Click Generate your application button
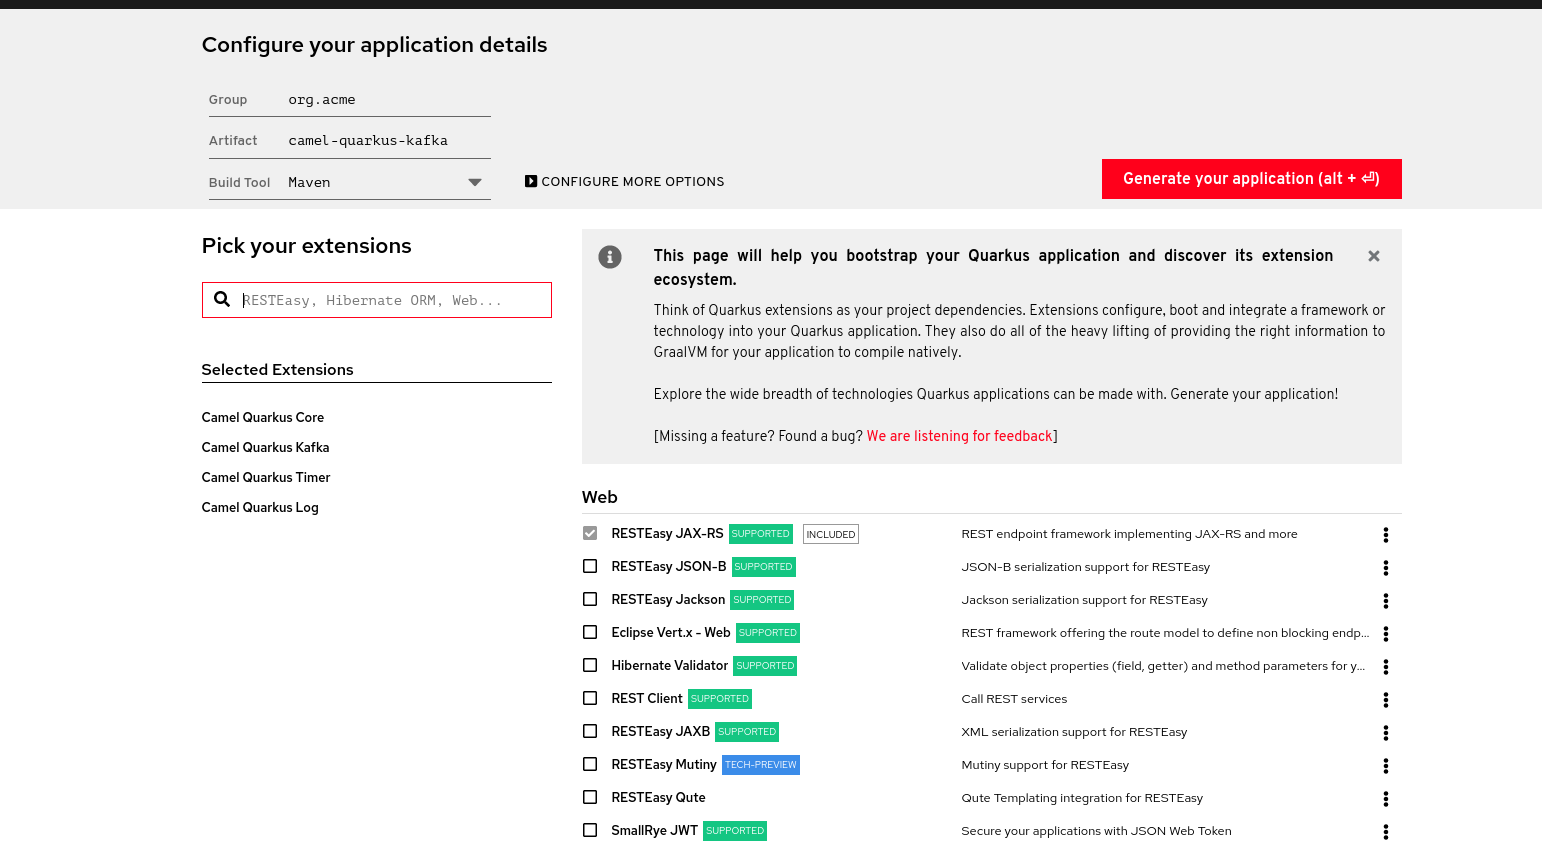Image resolution: width=1542 pixels, height=851 pixels. (x=1250, y=179)
